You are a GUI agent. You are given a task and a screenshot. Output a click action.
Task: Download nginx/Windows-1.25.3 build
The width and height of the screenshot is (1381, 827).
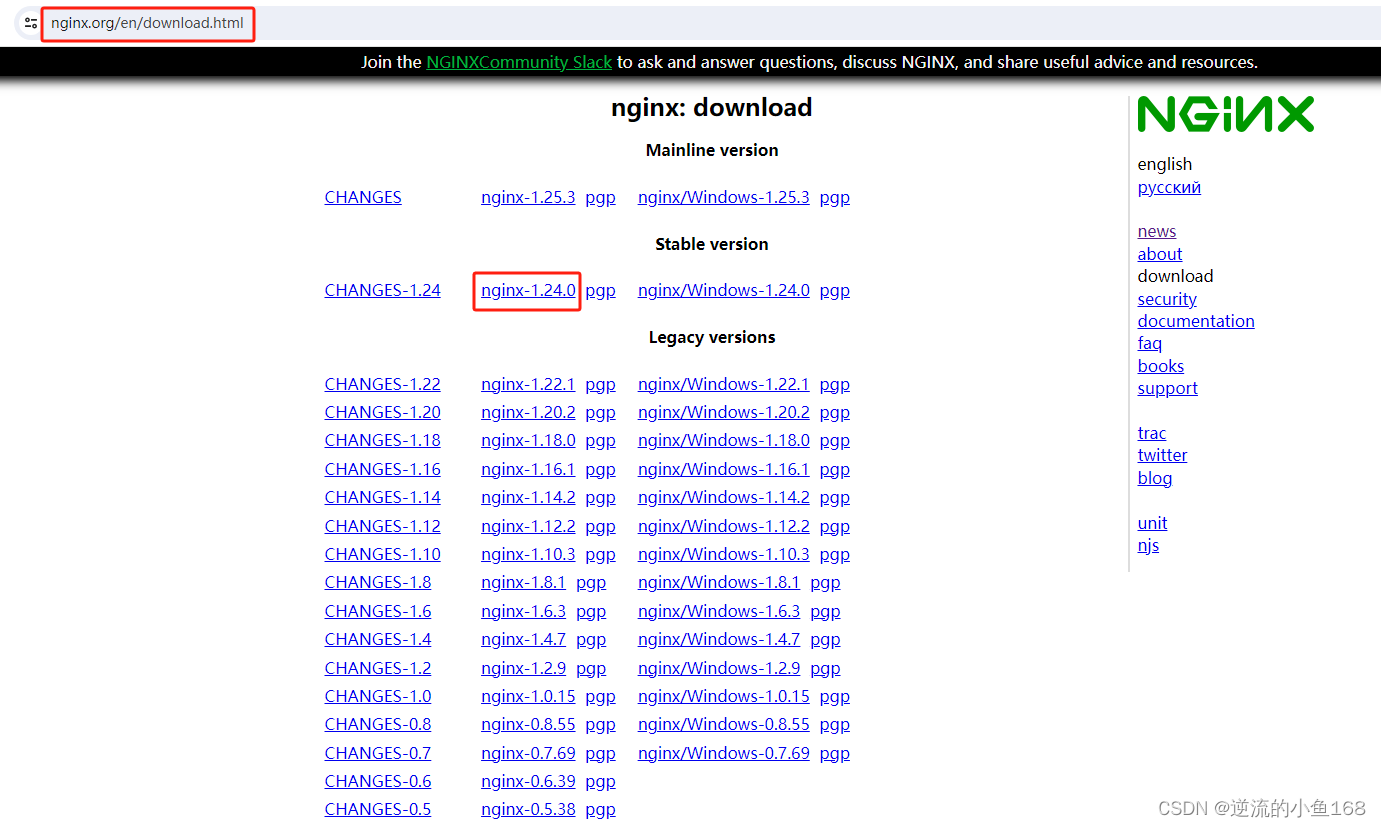(x=723, y=197)
